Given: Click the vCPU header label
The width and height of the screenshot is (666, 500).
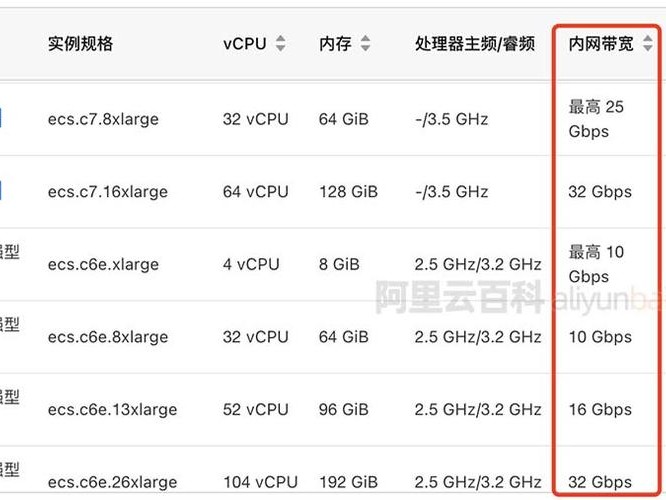Looking at the screenshot, I should (245, 44).
